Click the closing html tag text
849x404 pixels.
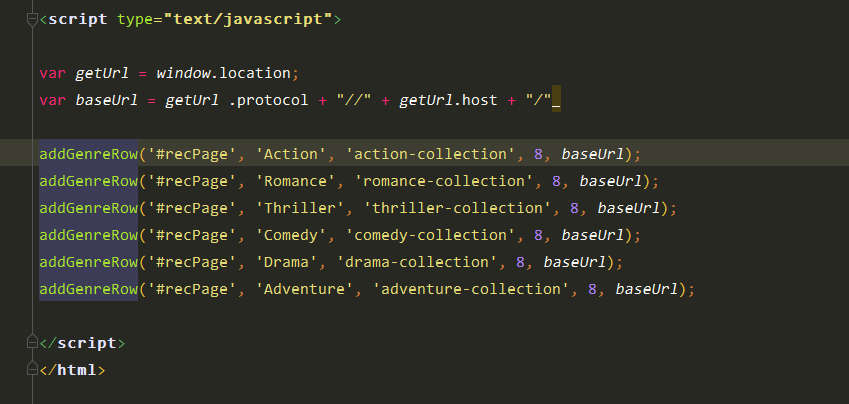[x=73, y=370]
